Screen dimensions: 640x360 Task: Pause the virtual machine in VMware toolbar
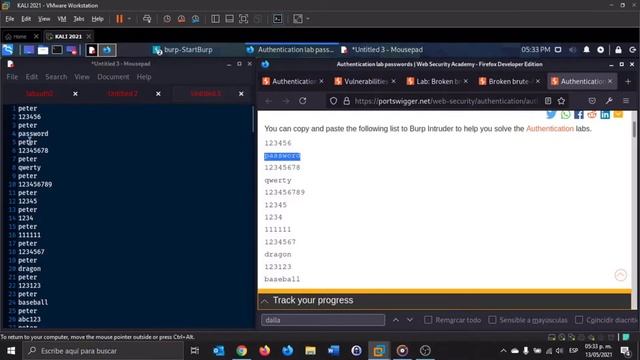[x=119, y=19]
